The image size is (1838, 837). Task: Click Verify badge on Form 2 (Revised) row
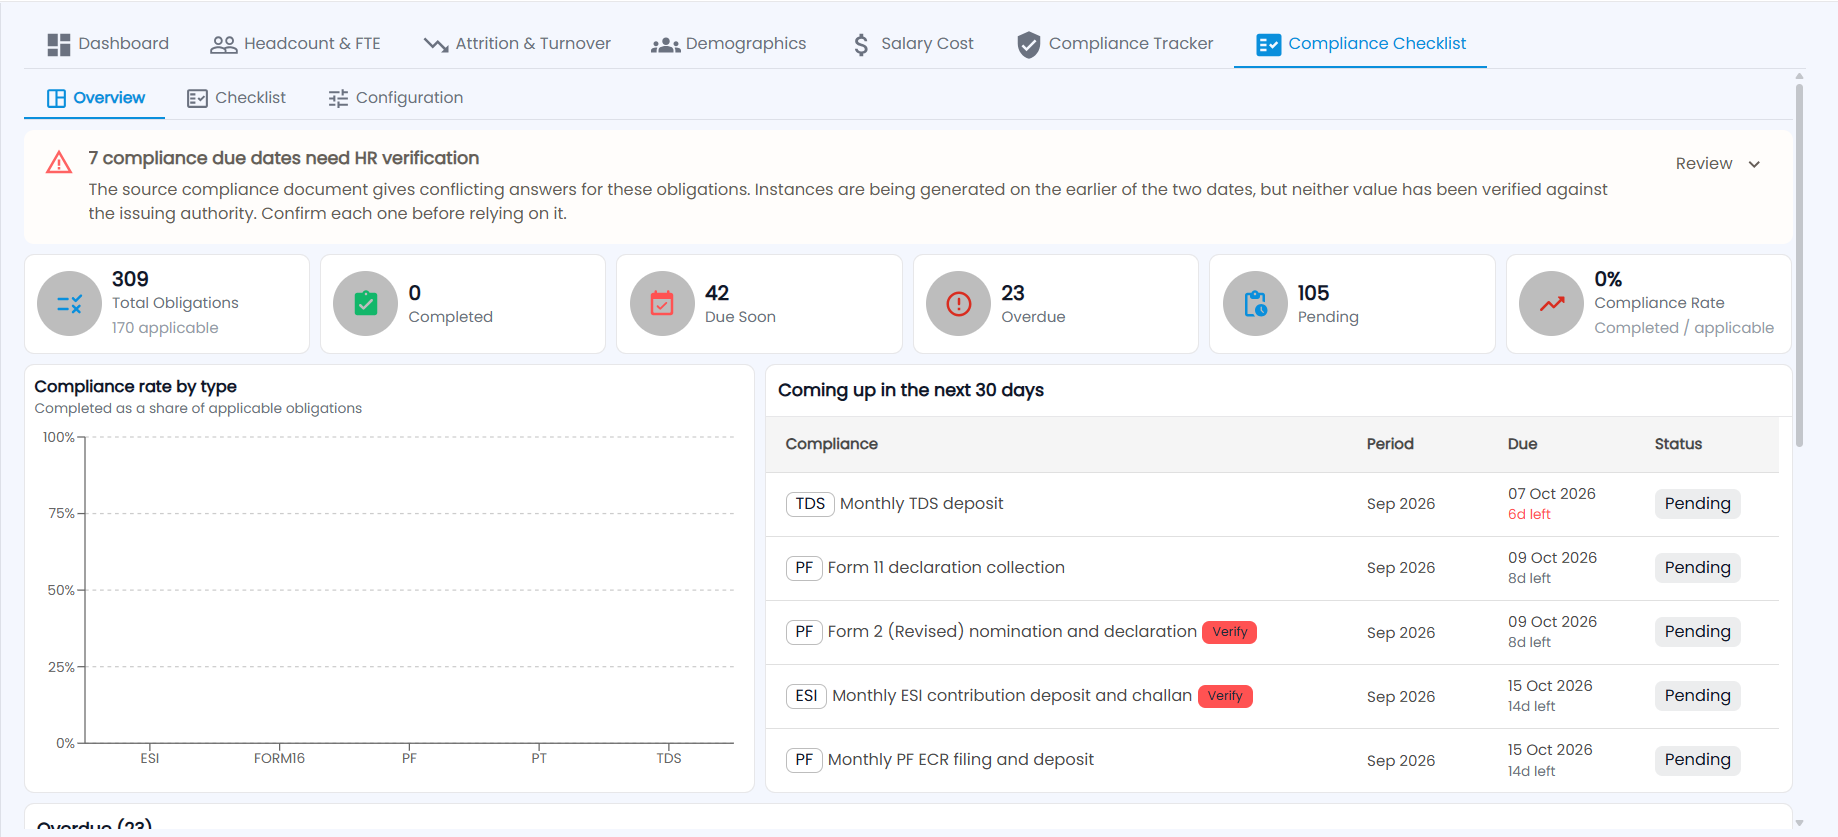pos(1229,632)
